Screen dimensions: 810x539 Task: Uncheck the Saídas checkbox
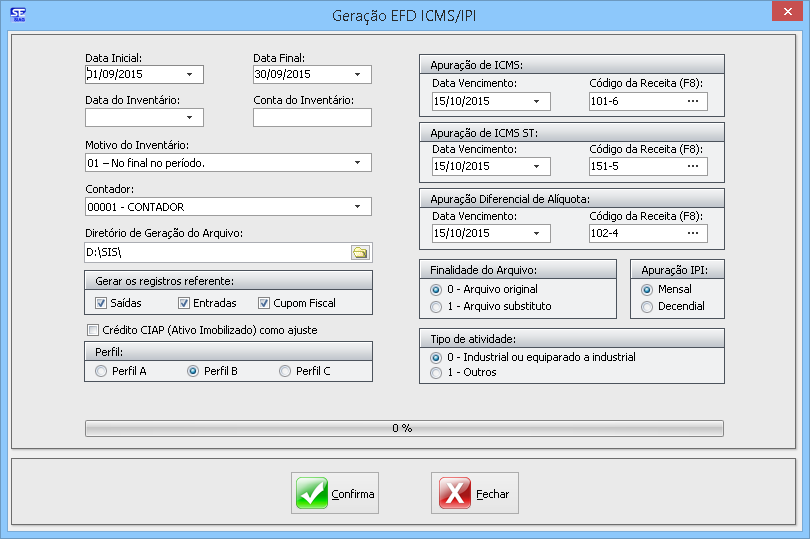tap(101, 303)
